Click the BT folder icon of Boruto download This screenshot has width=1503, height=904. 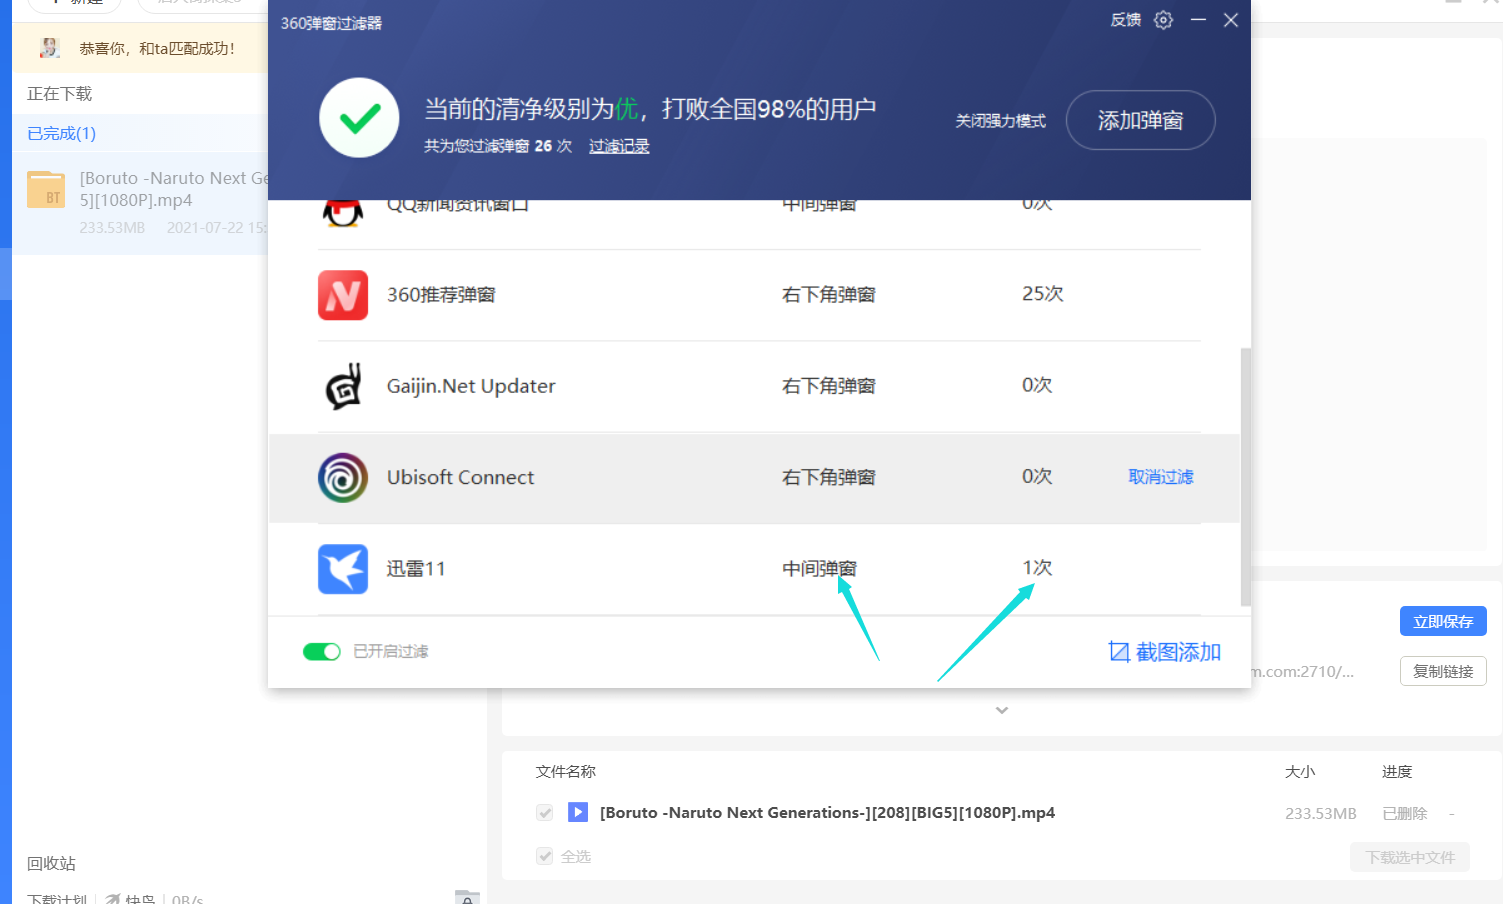click(46, 190)
